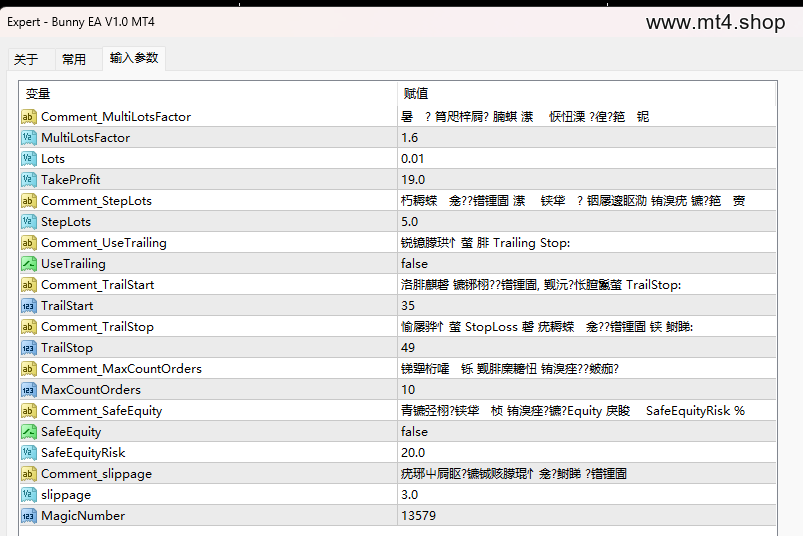Screen dimensions: 803x536
Task: Click the Comment_TrailStop value mentioning StopLoss
Action: click(x=547, y=327)
